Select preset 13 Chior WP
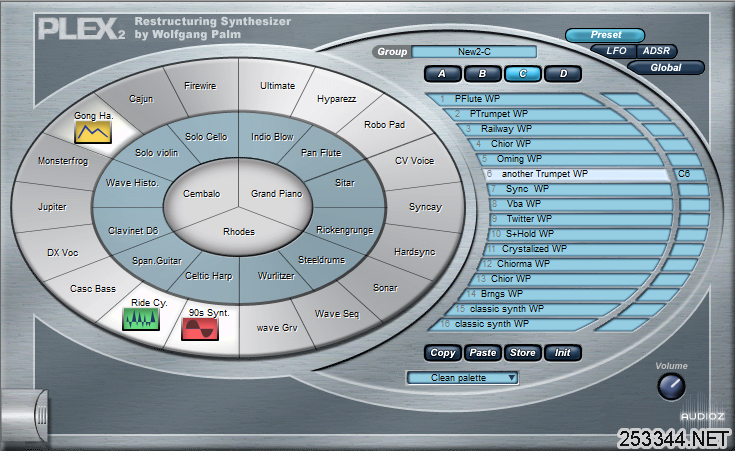735x451 pixels. [561, 279]
